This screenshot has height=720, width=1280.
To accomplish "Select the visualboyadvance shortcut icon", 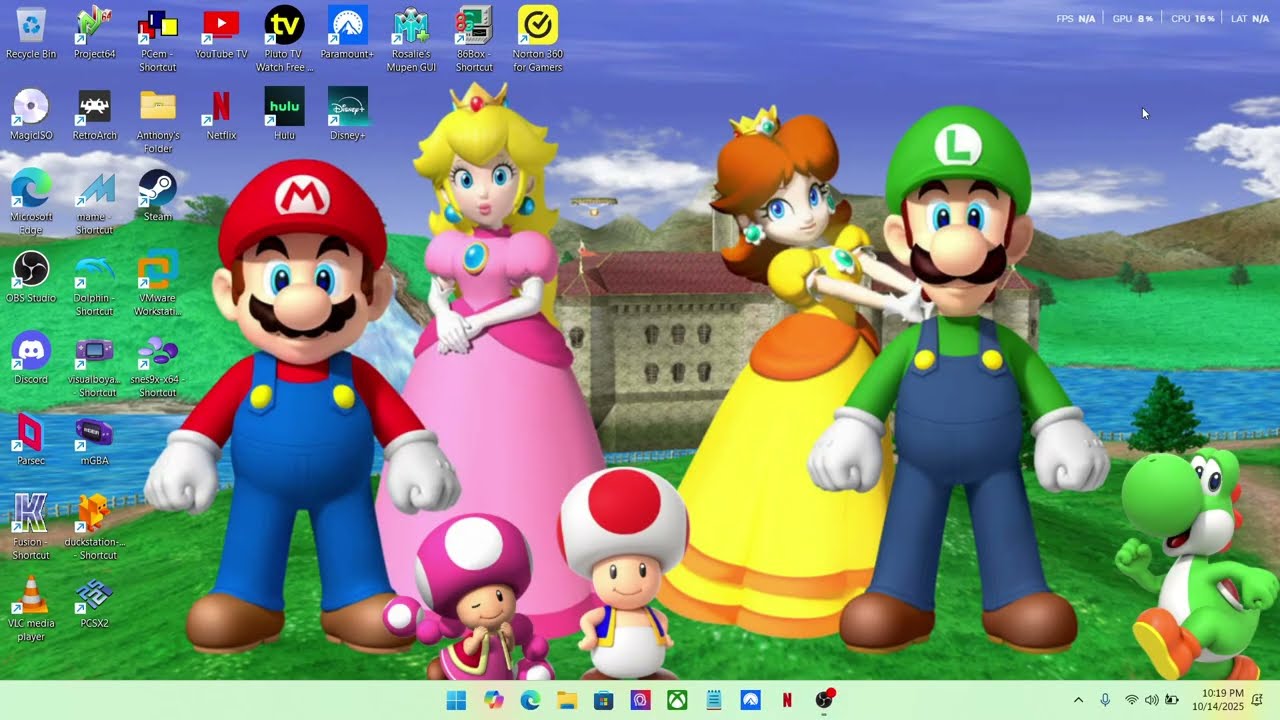I will point(94,365).
